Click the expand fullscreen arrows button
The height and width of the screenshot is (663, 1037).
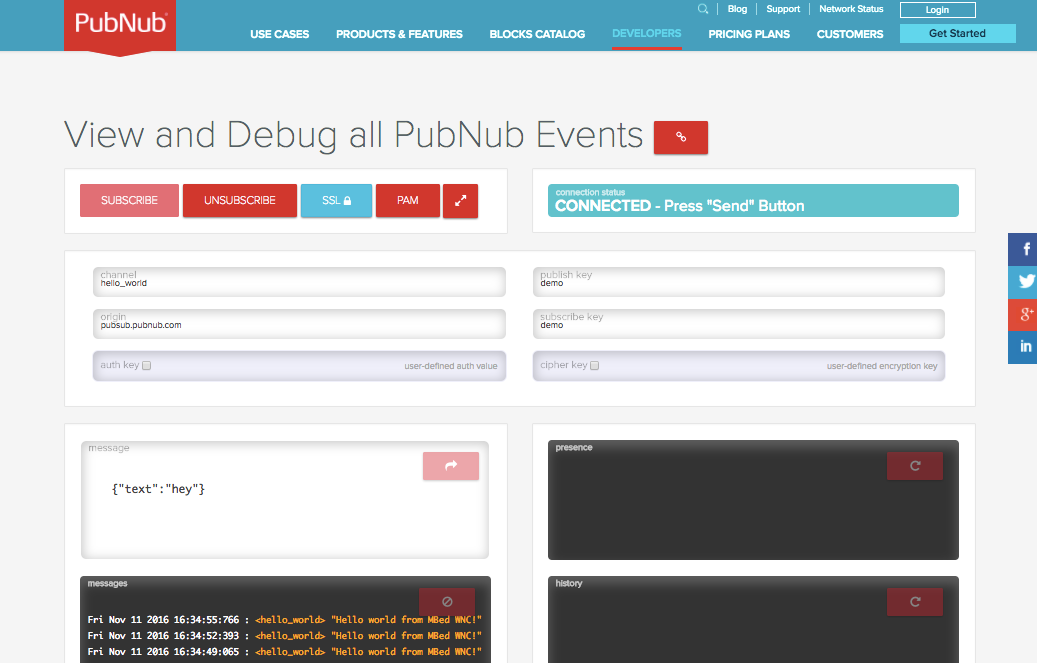click(x=460, y=200)
